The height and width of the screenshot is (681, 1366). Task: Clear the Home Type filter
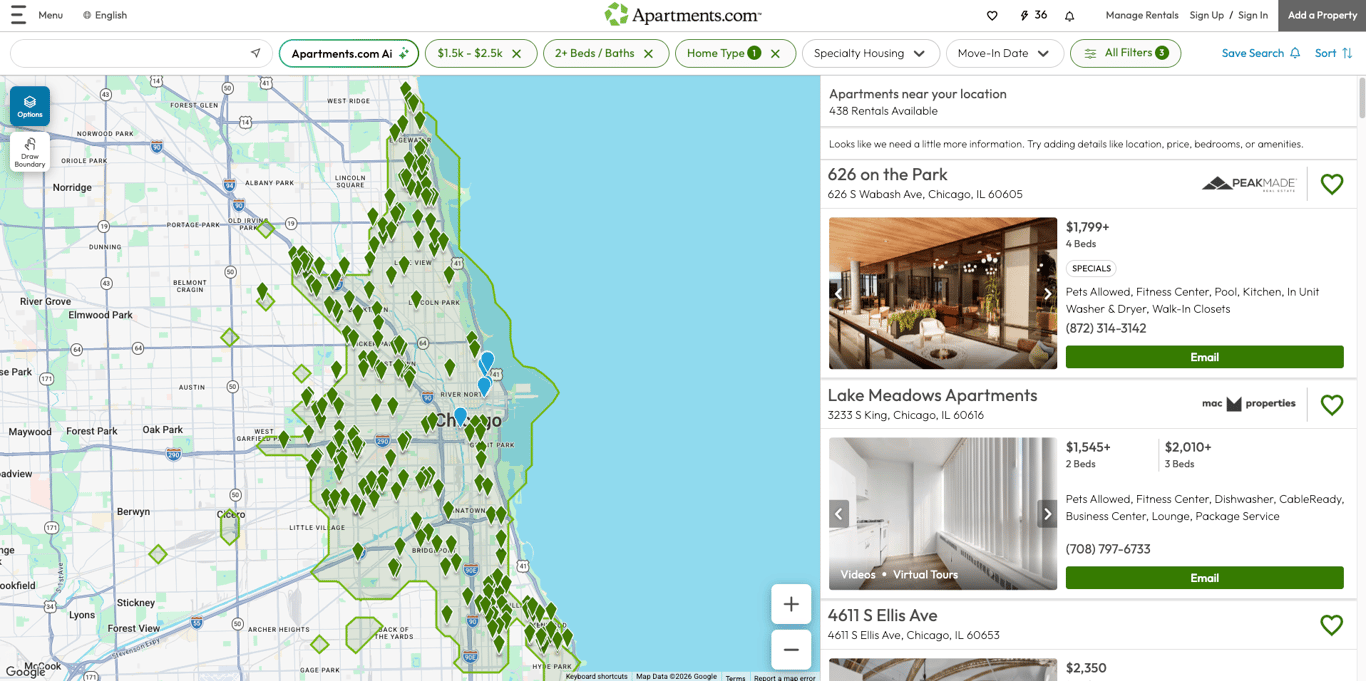coord(775,54)
